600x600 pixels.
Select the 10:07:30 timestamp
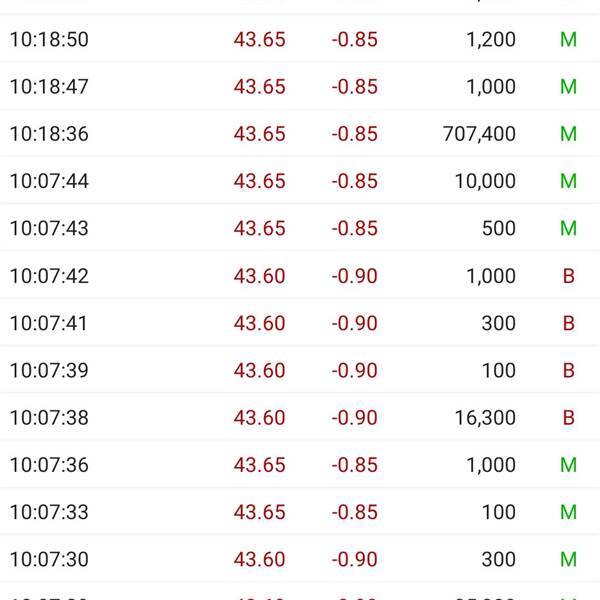click(49, 559)
